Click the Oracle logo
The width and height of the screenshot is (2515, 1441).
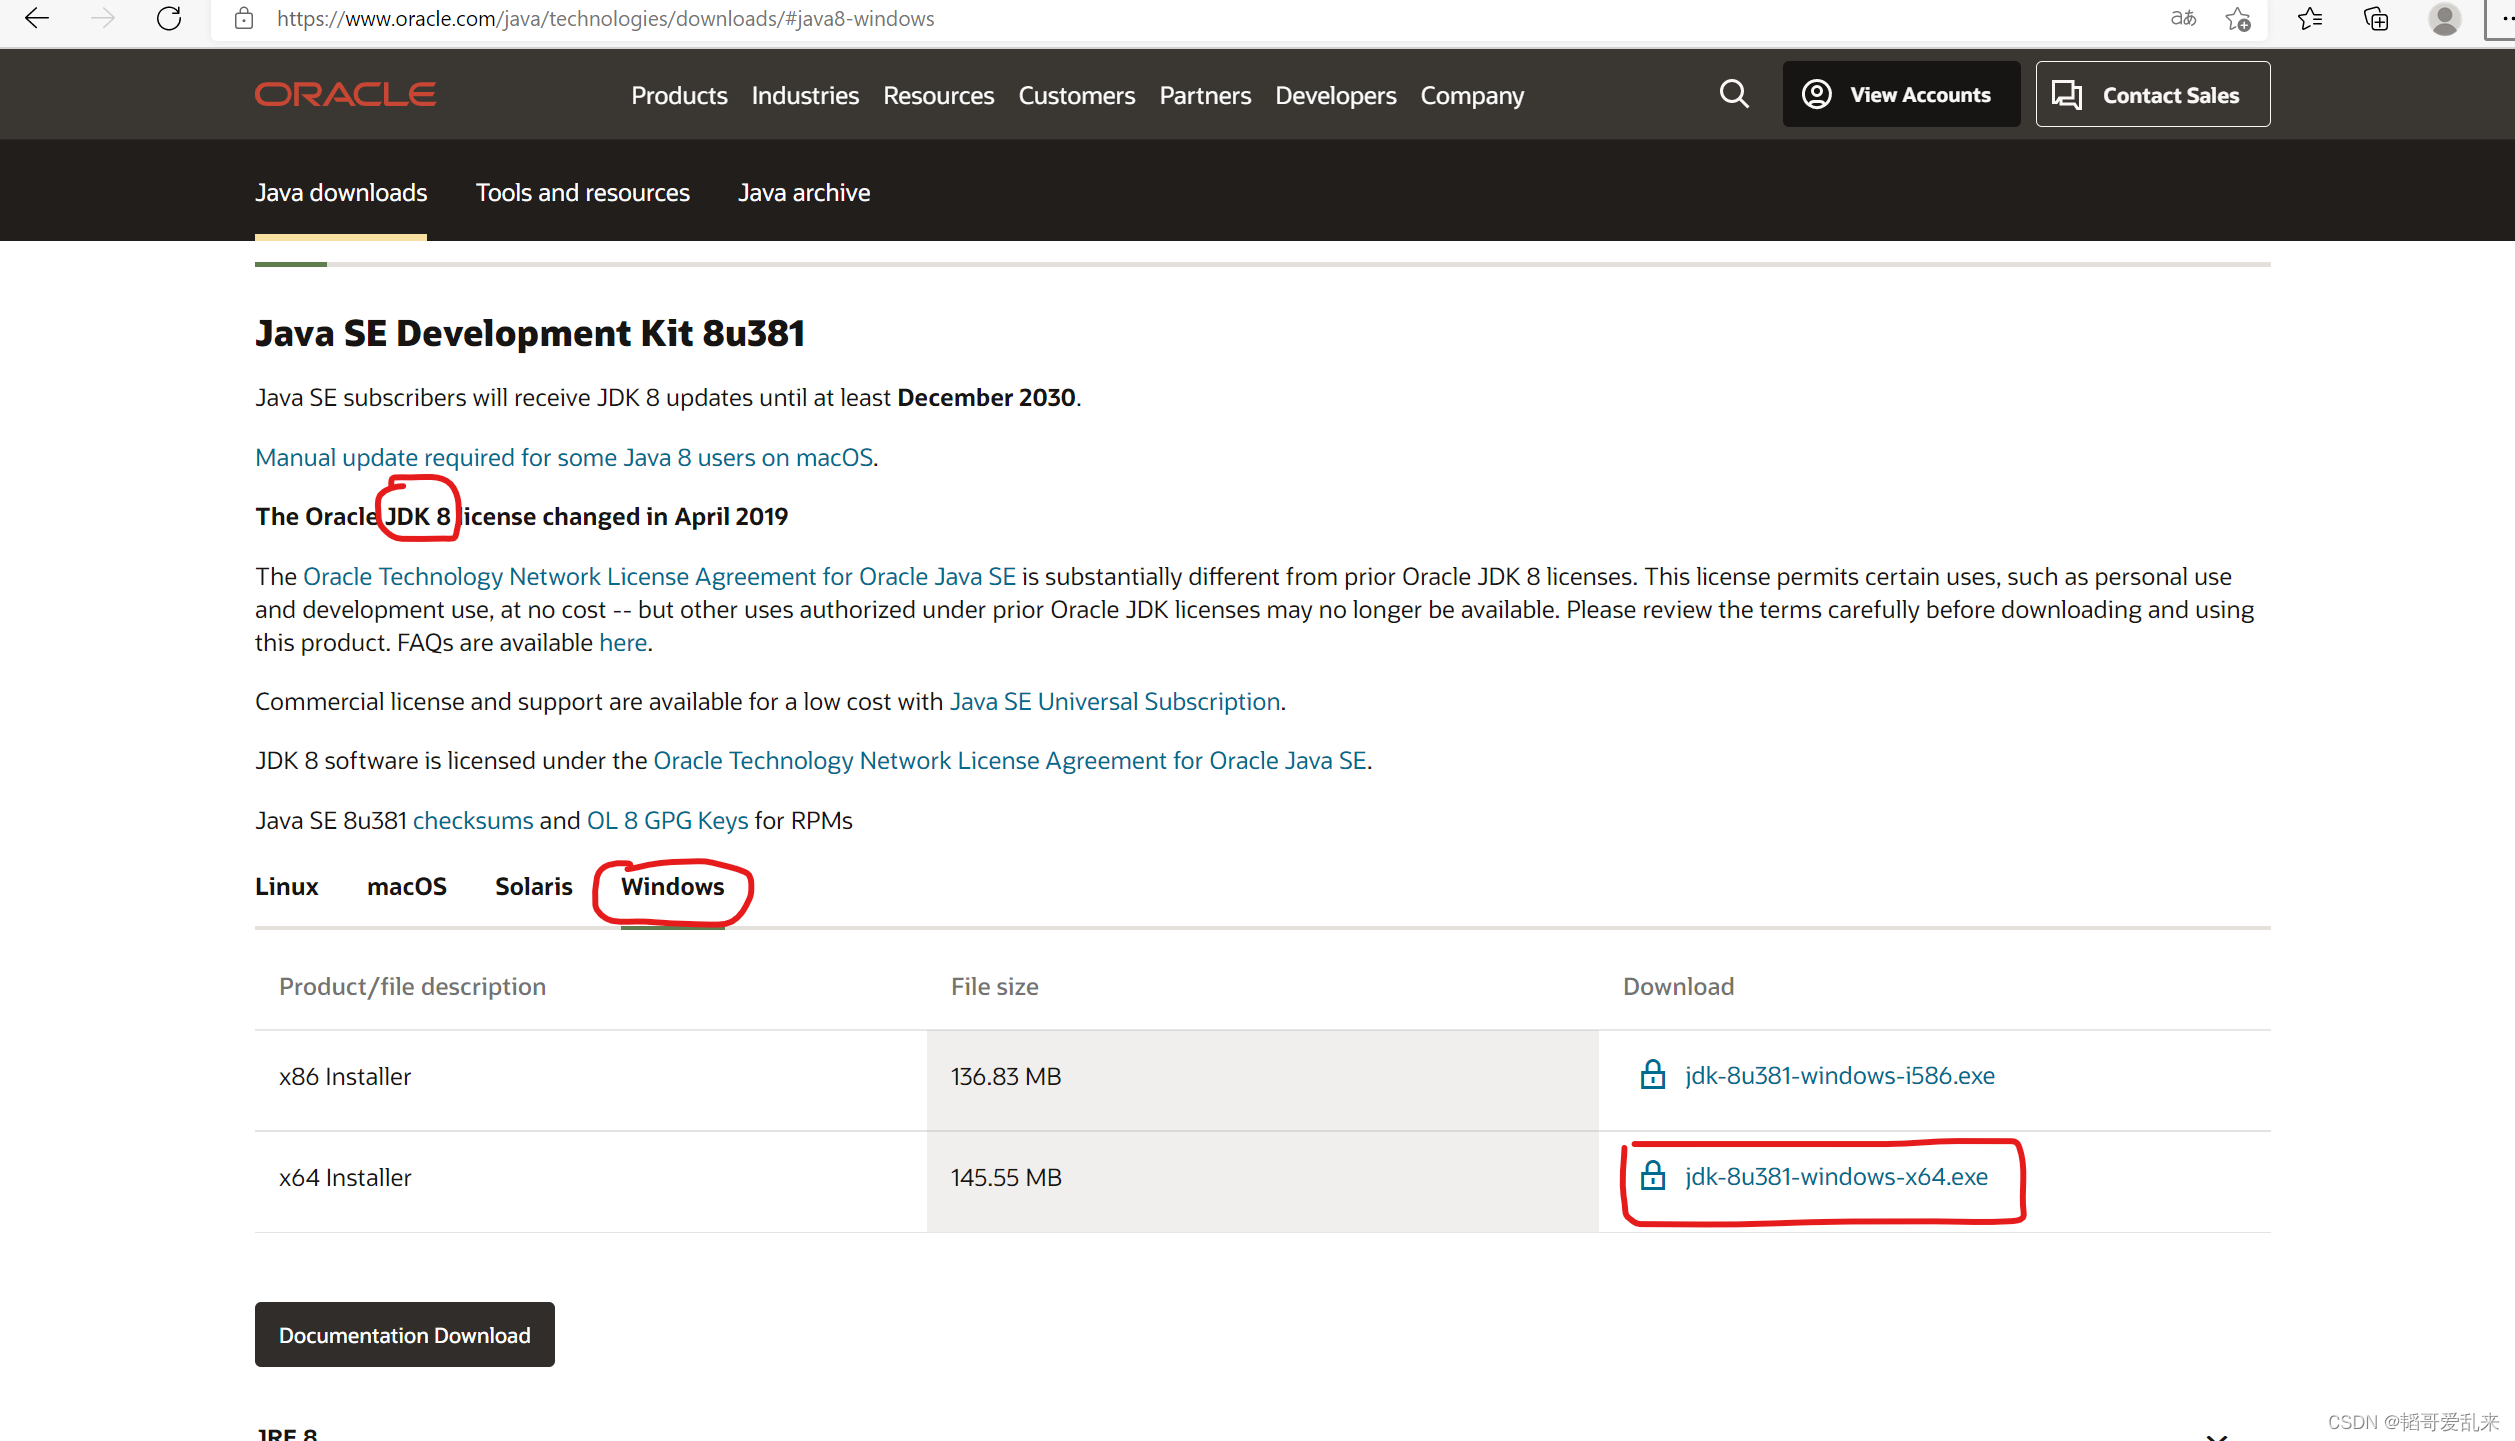[345, 94]
